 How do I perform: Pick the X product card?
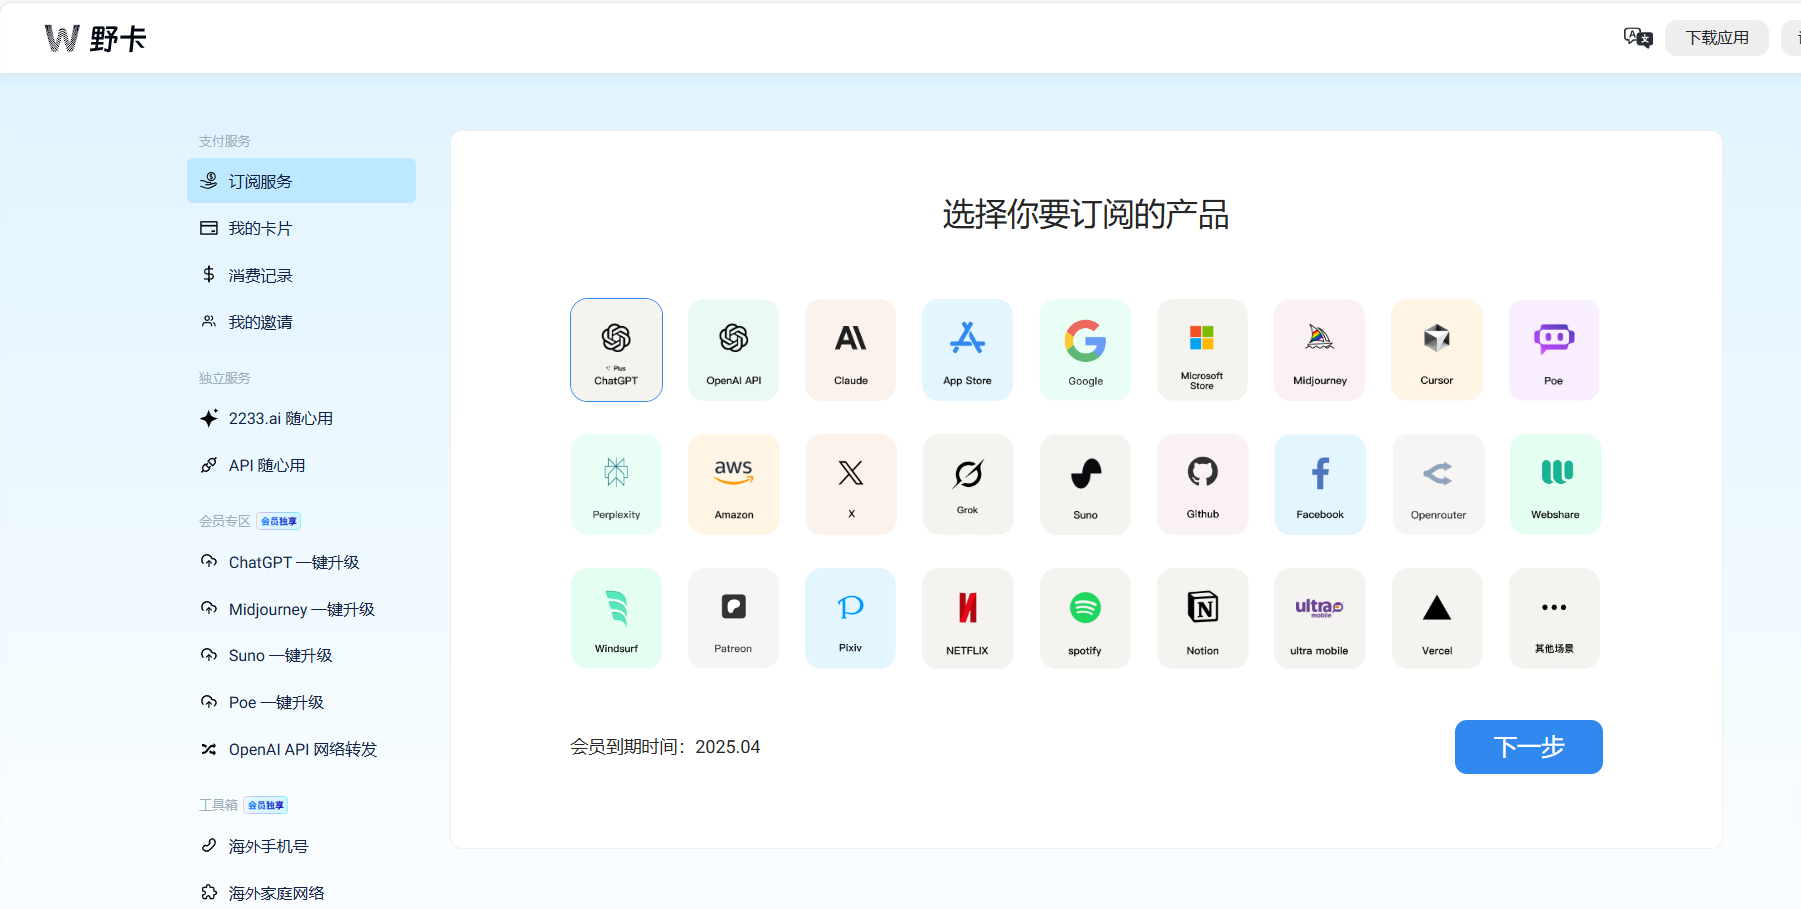click(x=851, y=484)
